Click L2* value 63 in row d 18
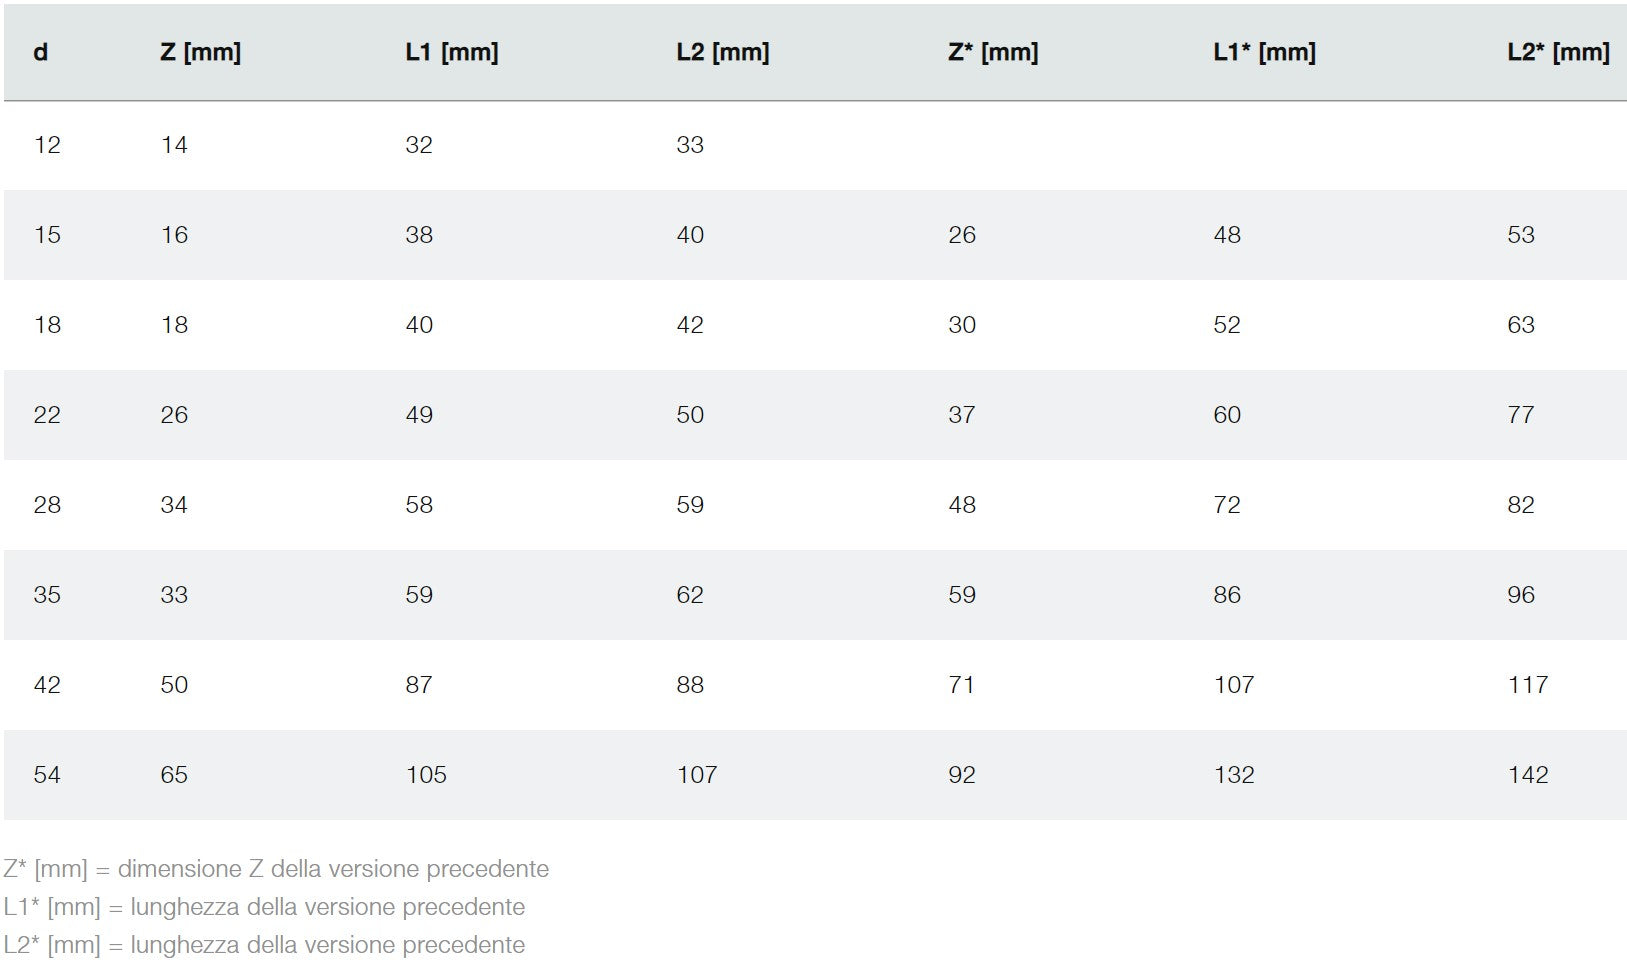 point(1520,325)
